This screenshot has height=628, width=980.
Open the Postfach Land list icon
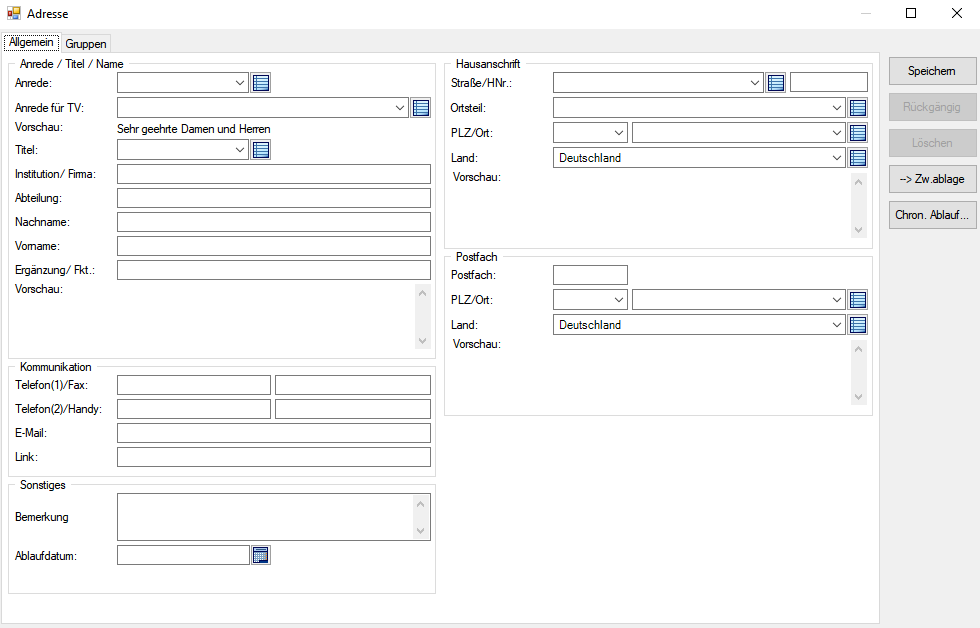tap(857, 325)
